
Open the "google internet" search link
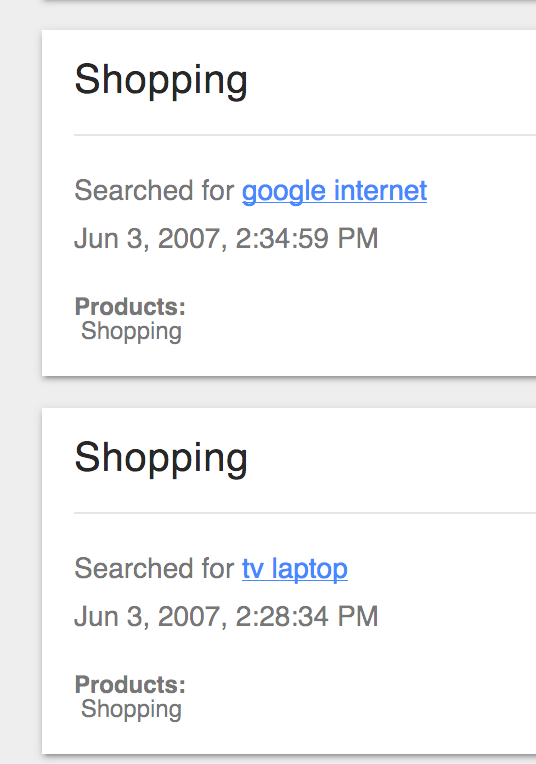point(334,191)
